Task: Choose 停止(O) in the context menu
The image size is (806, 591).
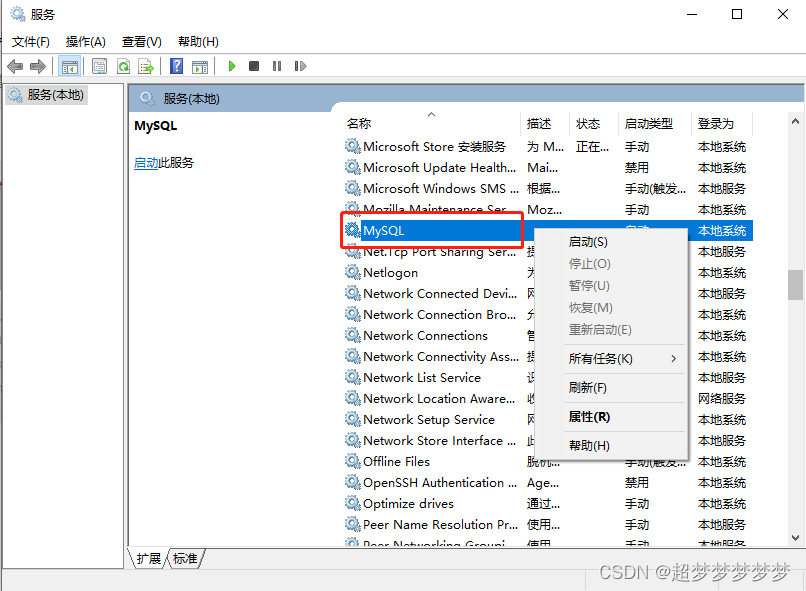Action: click(x=611, y=264)
